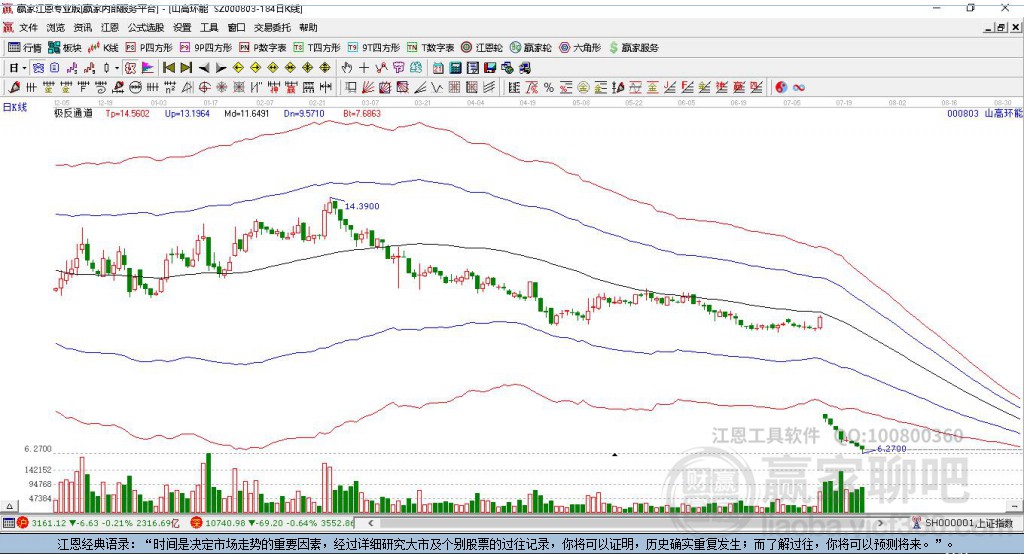Open the P数字表 number table

263,48
